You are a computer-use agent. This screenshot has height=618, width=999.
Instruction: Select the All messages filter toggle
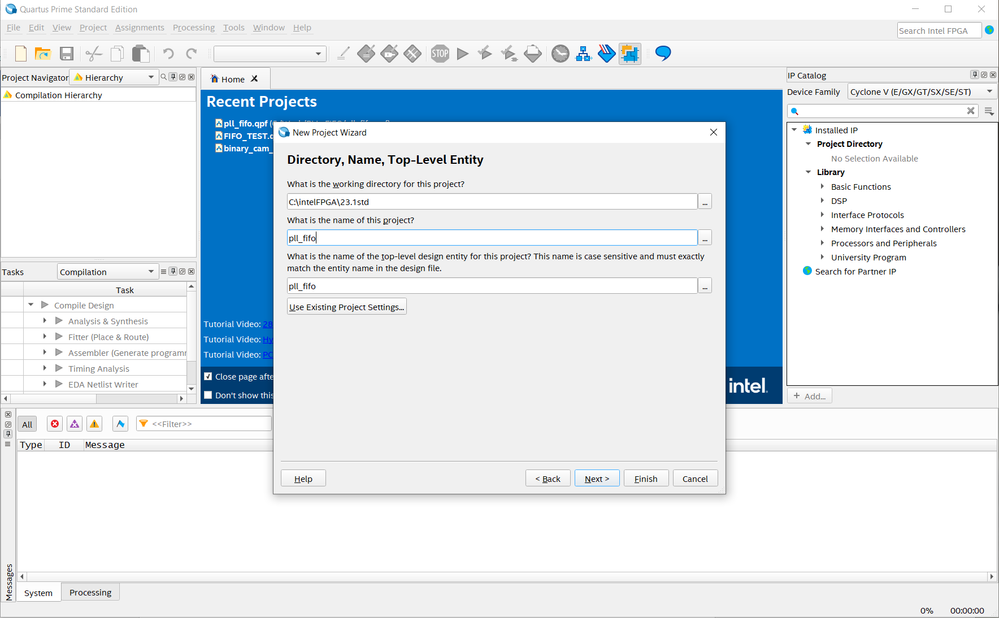(27, 424)
